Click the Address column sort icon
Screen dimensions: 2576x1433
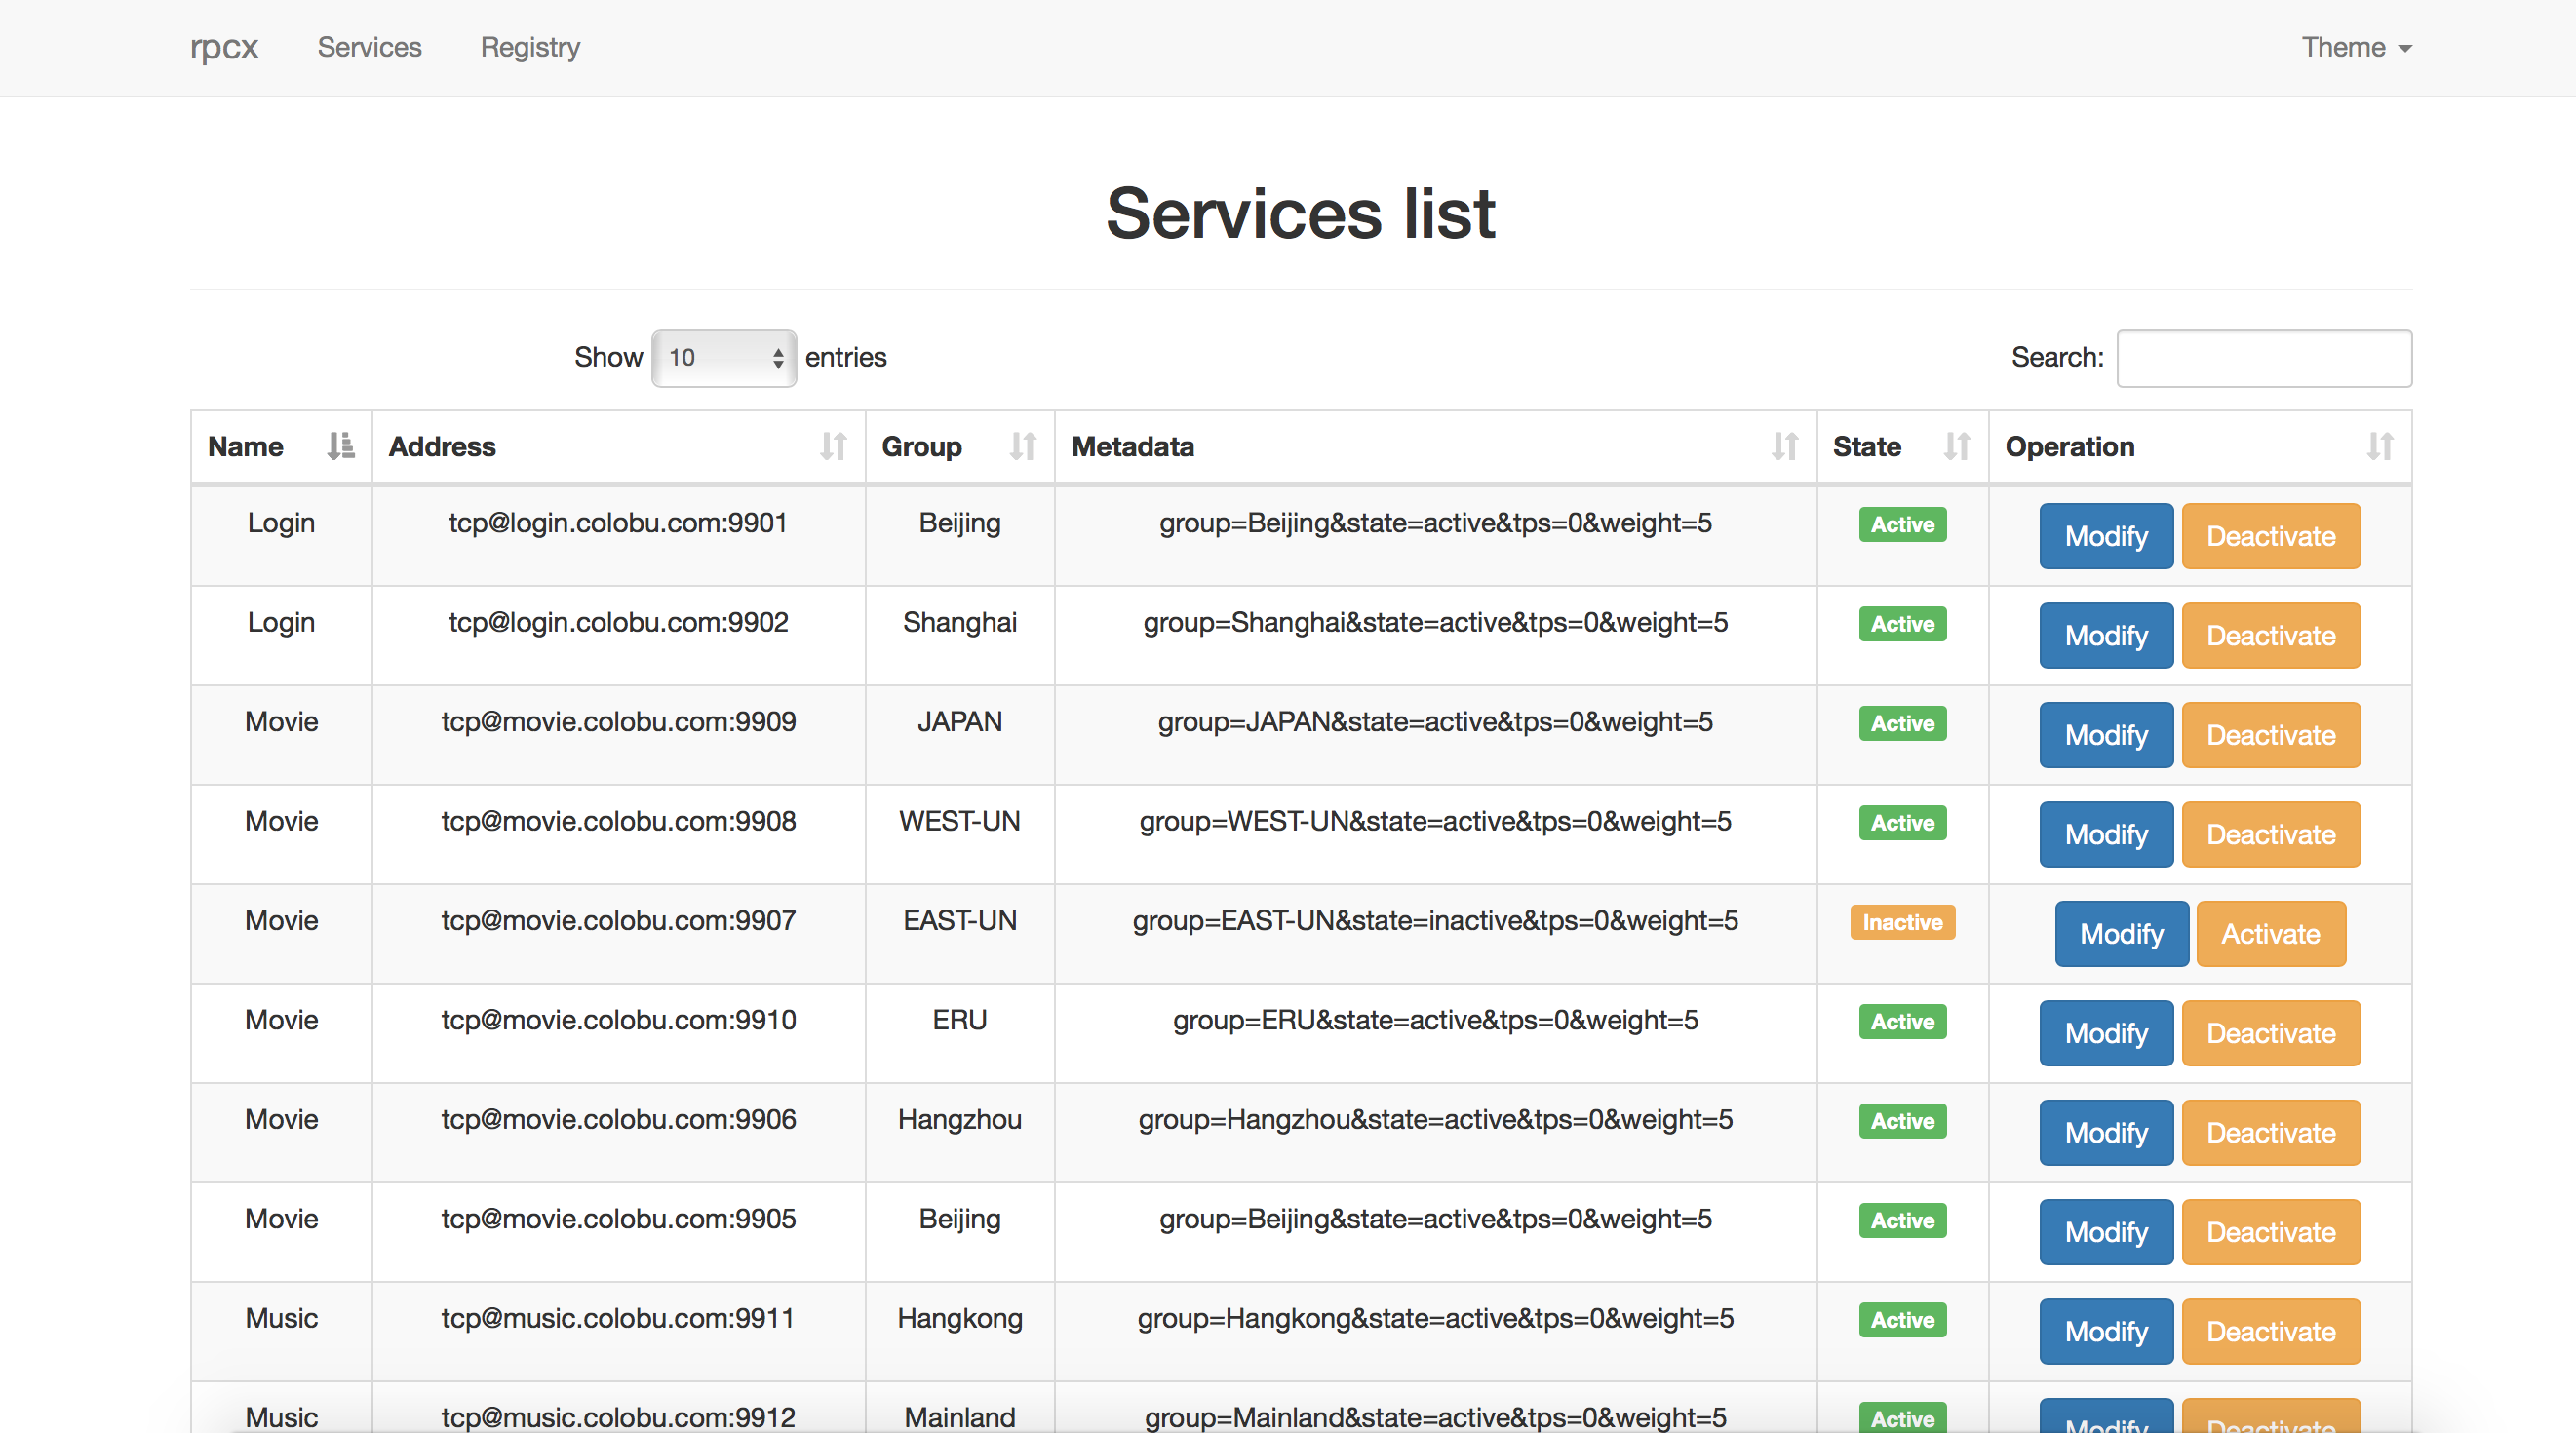click(x=833, y=446)
